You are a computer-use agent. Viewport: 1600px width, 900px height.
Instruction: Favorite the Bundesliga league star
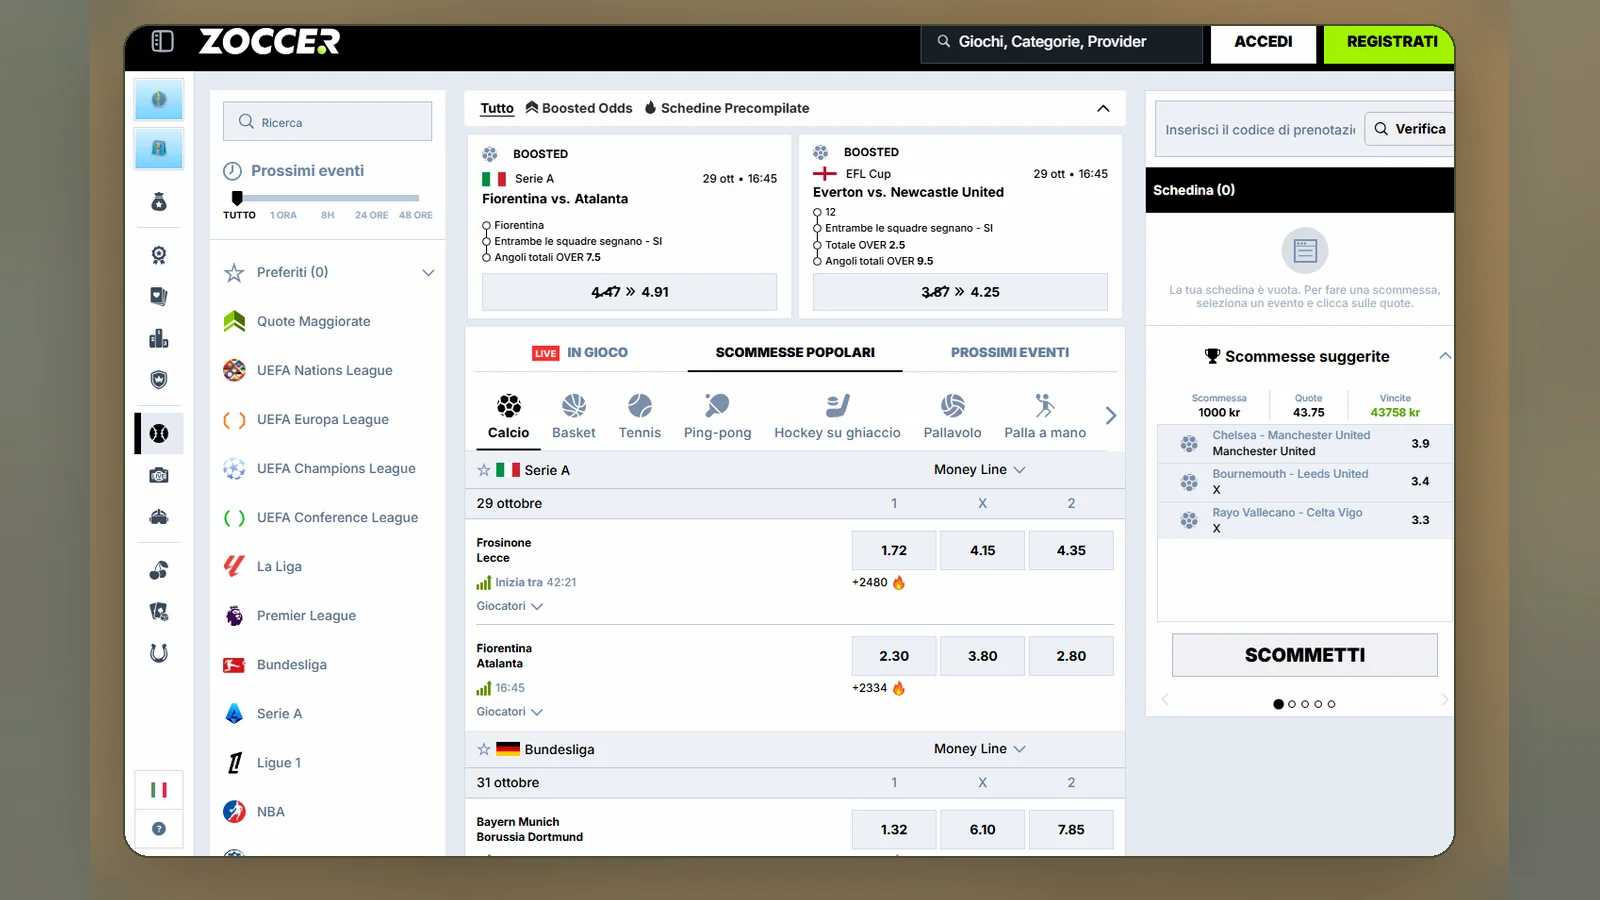point(484,749)
